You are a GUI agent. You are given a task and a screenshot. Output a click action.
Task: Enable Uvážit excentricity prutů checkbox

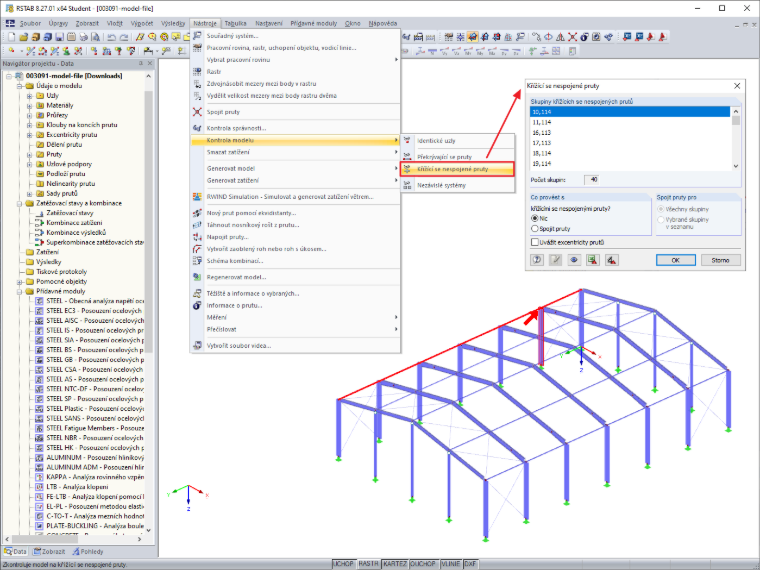pos(535,242)
